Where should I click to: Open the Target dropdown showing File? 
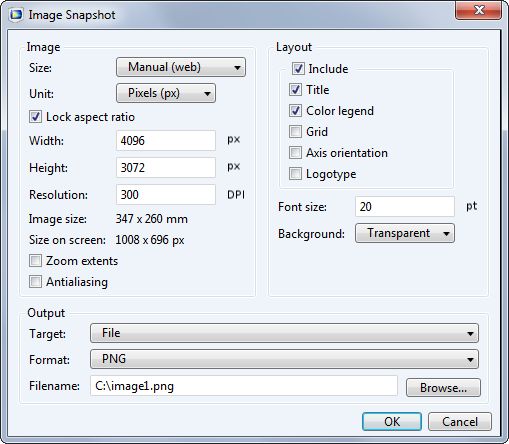[x=284, y=333]
